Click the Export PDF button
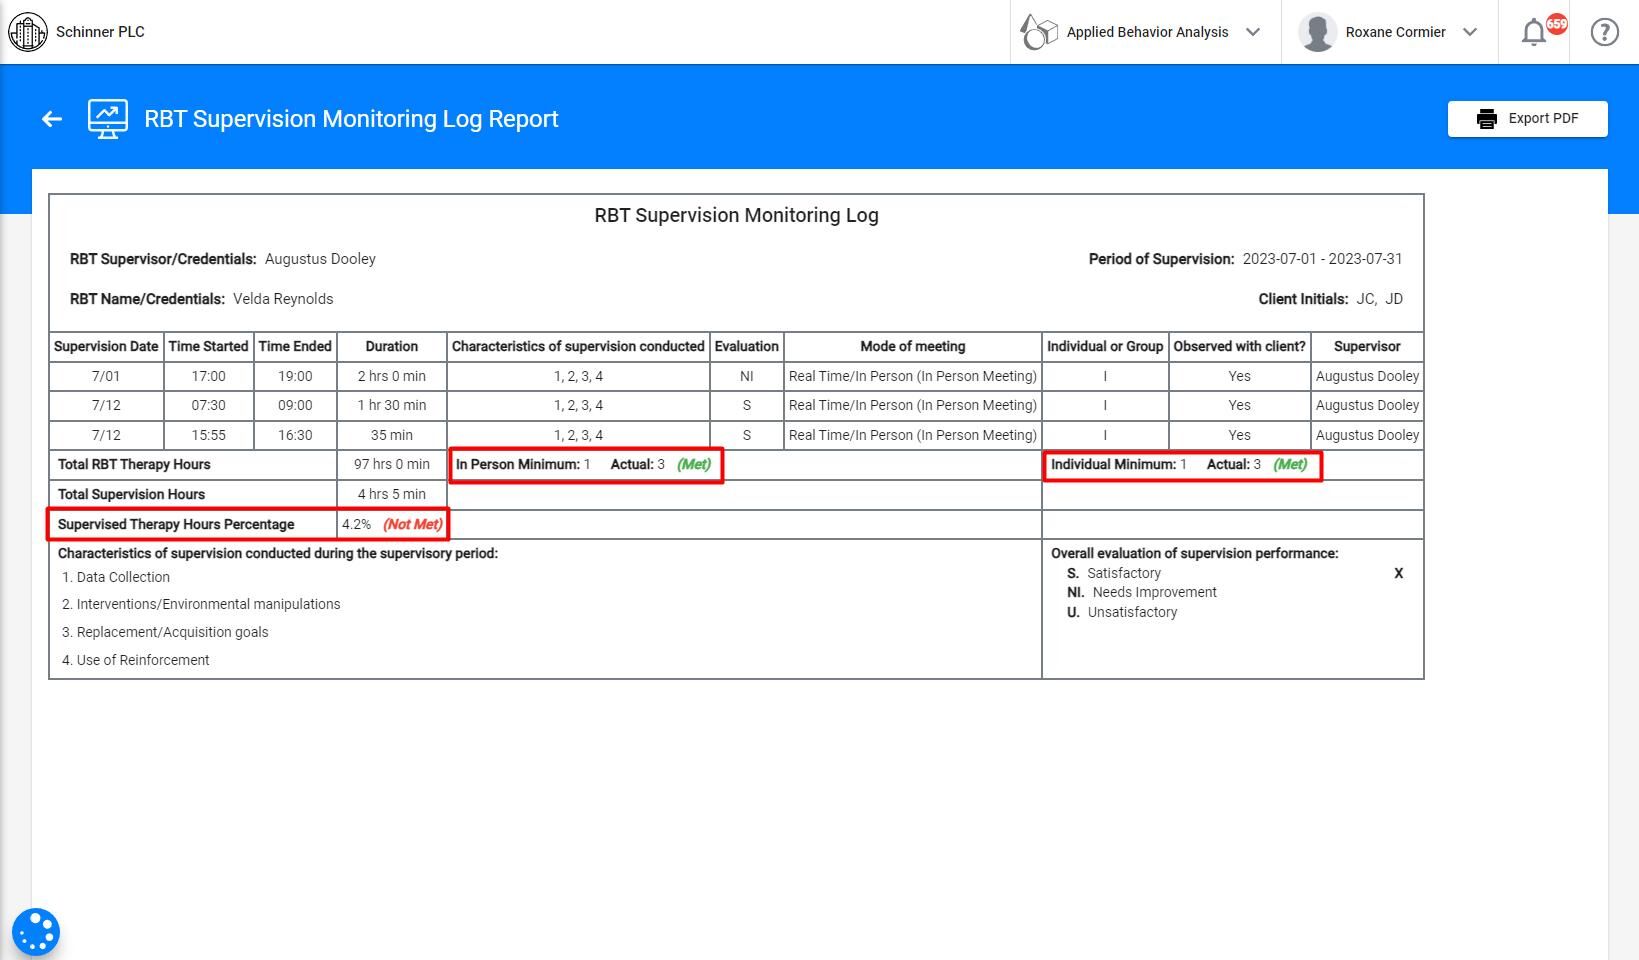Screen dimensions: 1639x960 coord(1527,119)
